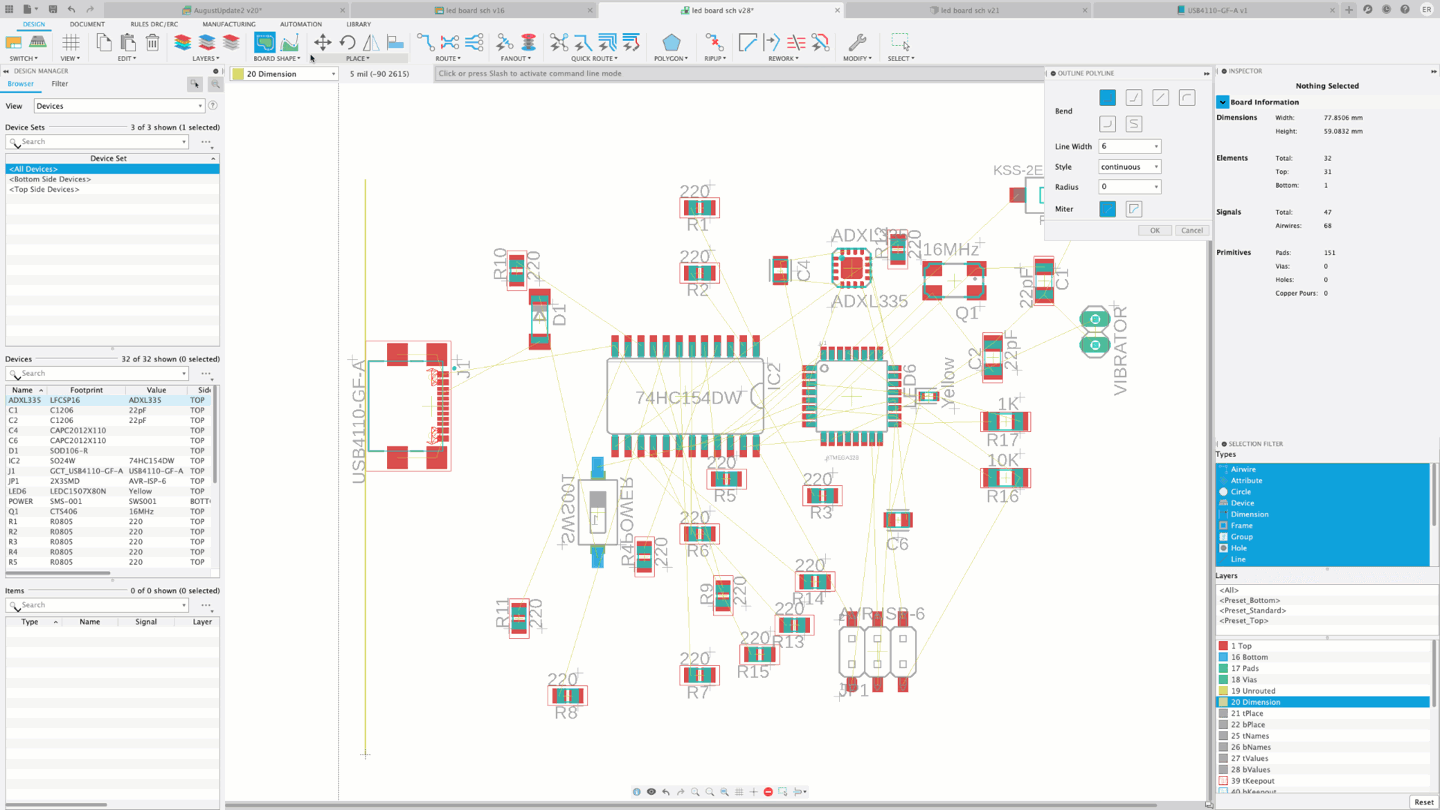Select the Move tool in toolbar
The image size is (1440, 810).
click(x=322, y=43)
